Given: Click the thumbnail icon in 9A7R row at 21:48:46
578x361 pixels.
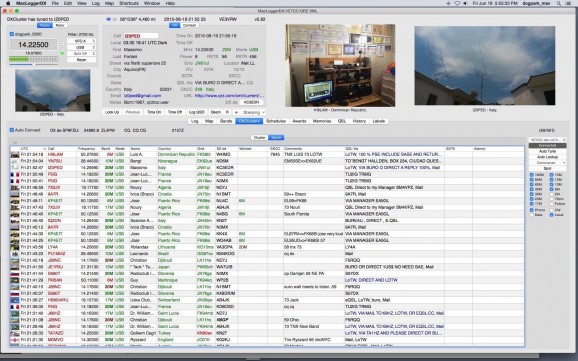Looking at the screenshot, I should point(15,194).
